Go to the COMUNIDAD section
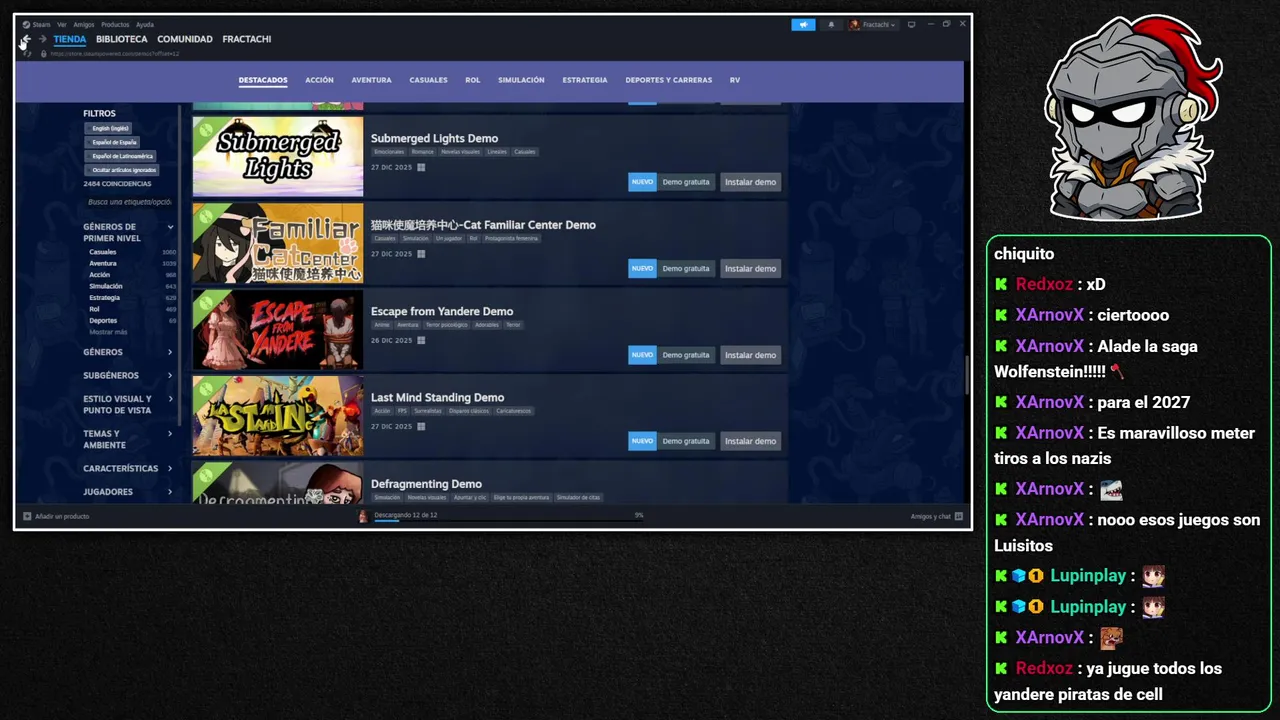Viewport: 1280px width, 720px height. [x=185, y=39]
